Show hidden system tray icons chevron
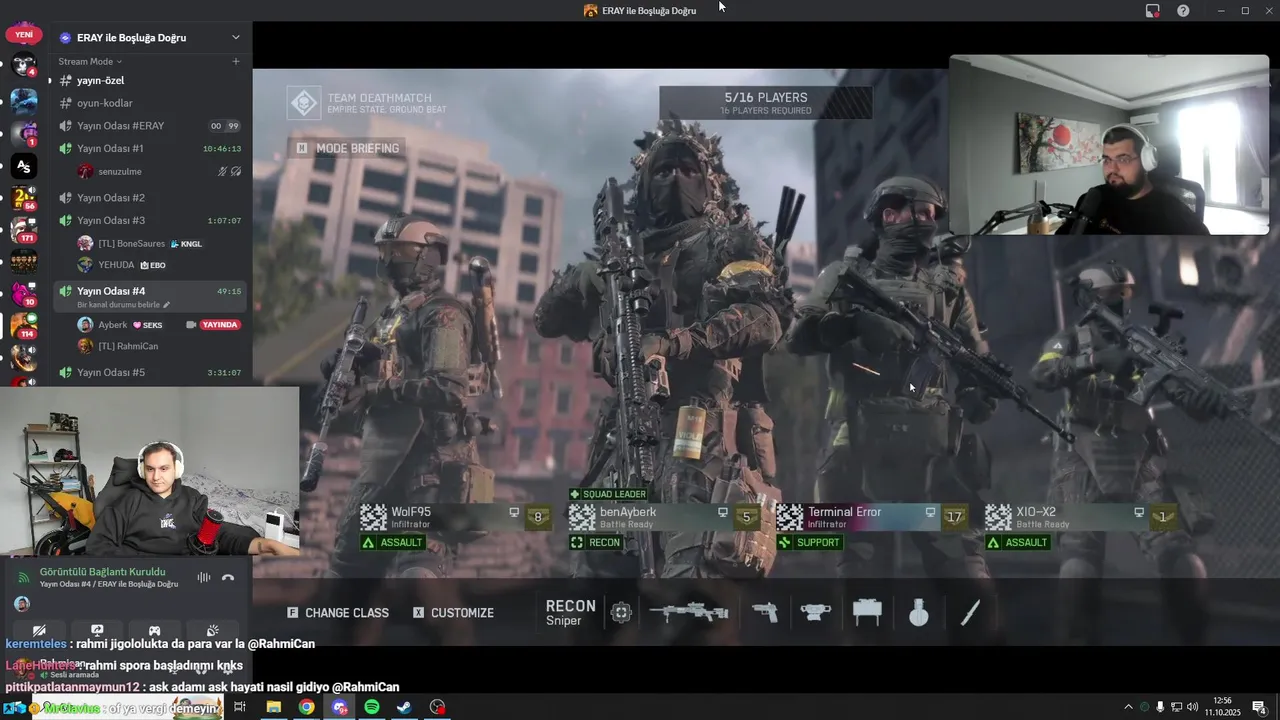The width and height of the screenshot is (1280, 720). [1128, 707]
